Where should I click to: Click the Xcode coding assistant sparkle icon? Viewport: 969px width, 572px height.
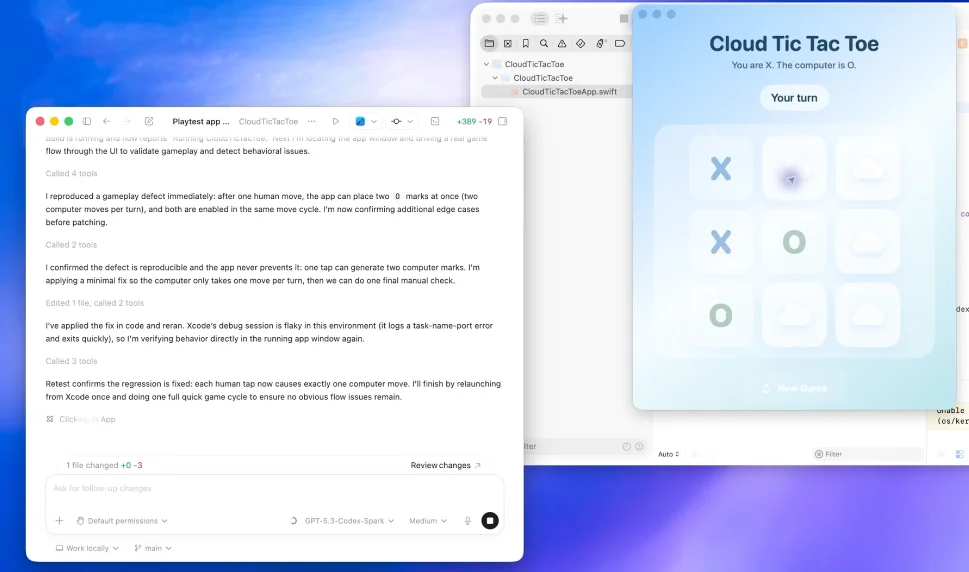point(561,19)
